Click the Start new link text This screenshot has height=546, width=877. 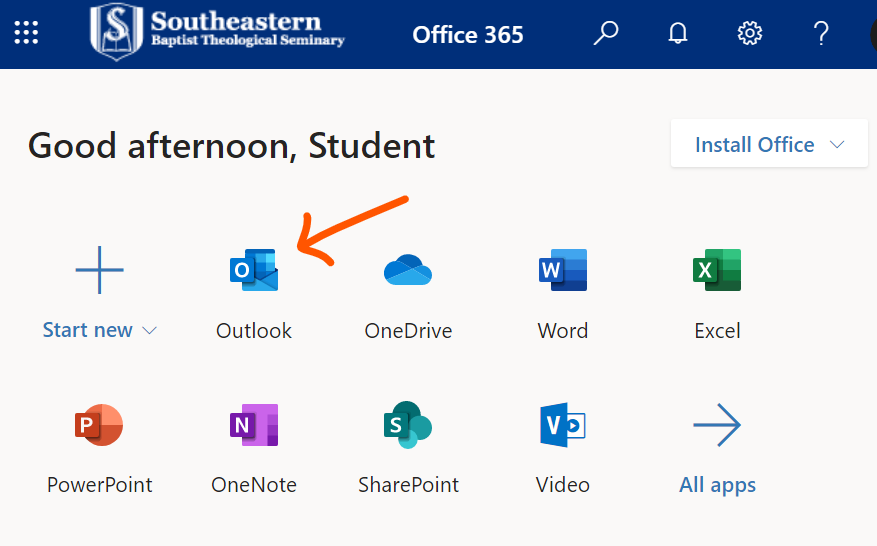(88, 330)
